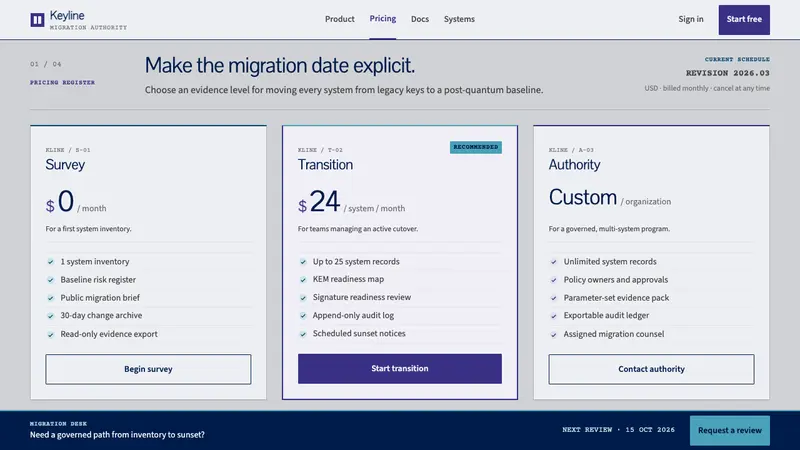Click checkmark icon beside Baseline risk register
800x450 pixels.
click(51, 280)
